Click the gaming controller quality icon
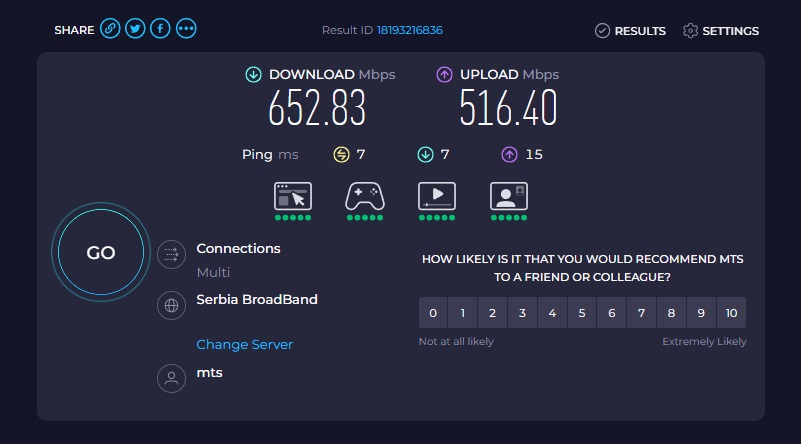 (x=365, y=196)
